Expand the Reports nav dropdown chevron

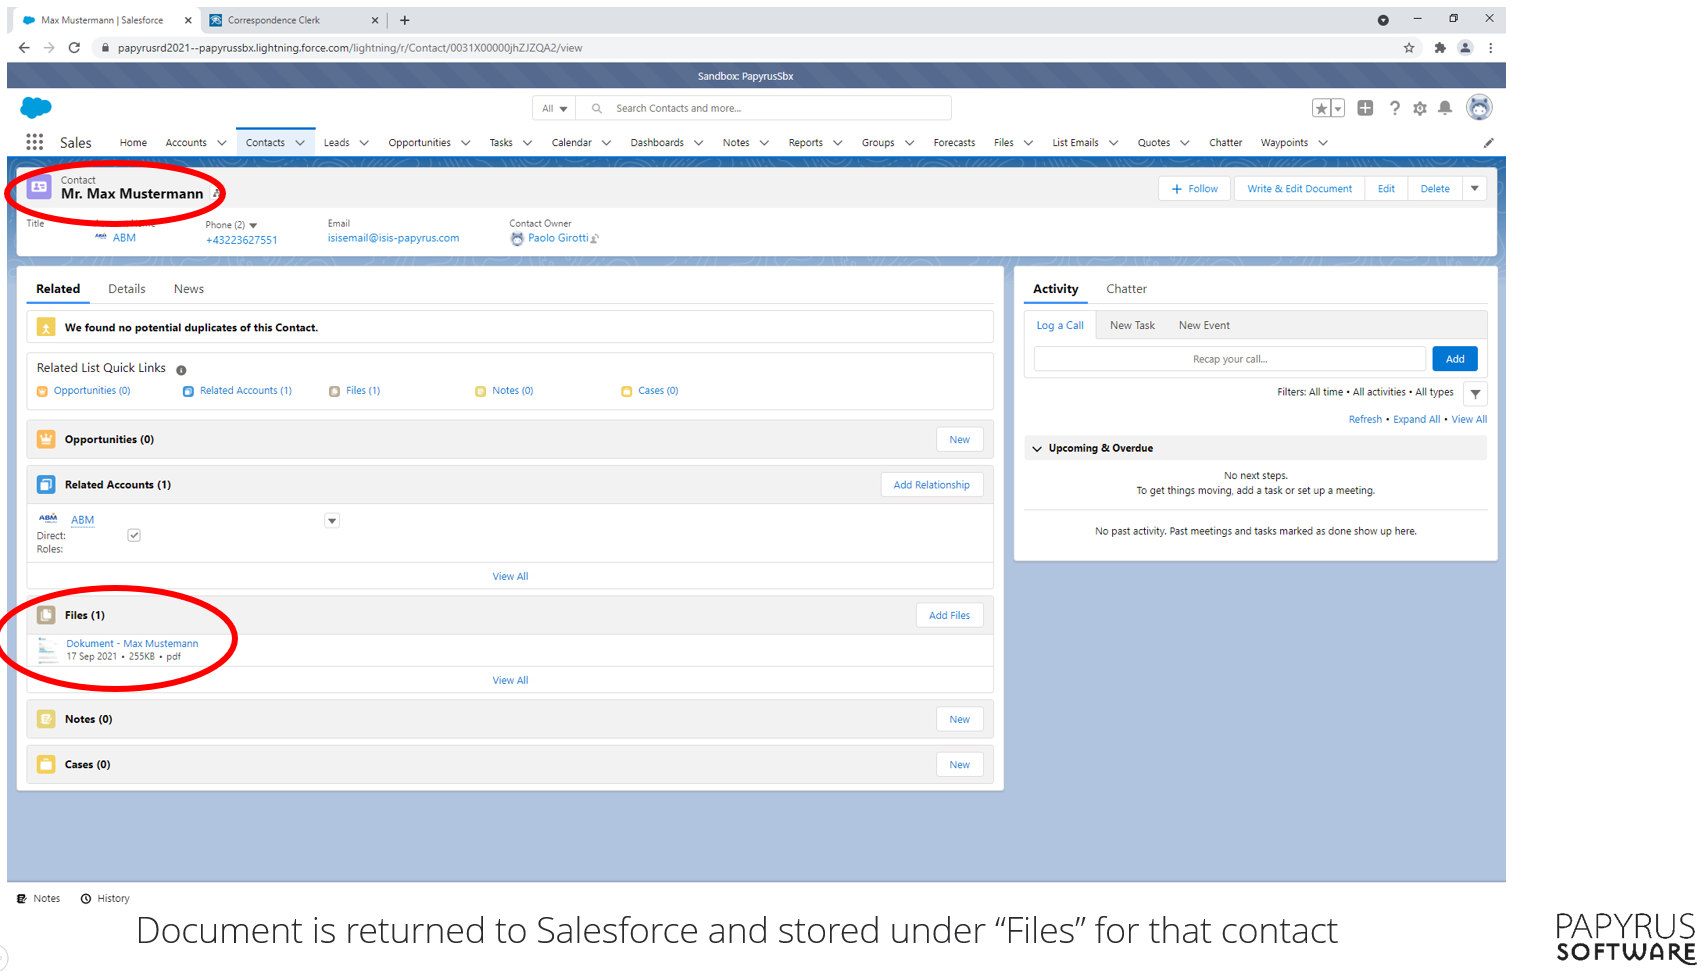(x=838, y=143)
